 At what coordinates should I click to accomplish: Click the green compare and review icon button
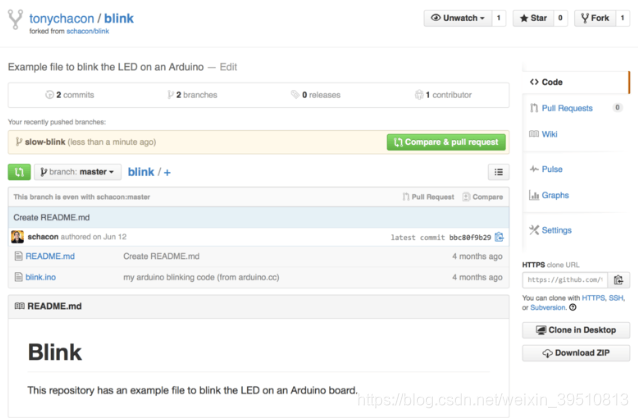19,172
